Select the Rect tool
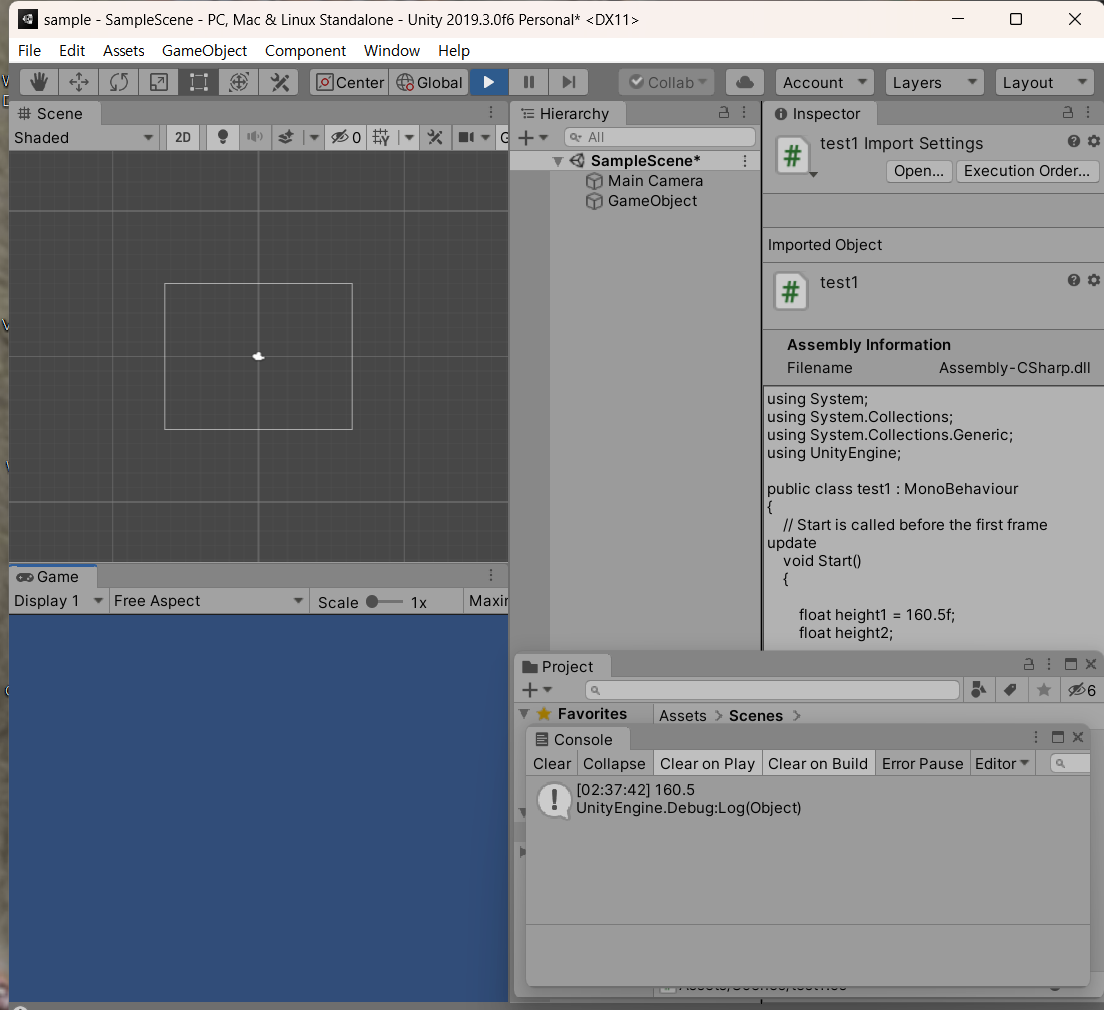The image size is (1104, 1010). (x=199, y=82)
